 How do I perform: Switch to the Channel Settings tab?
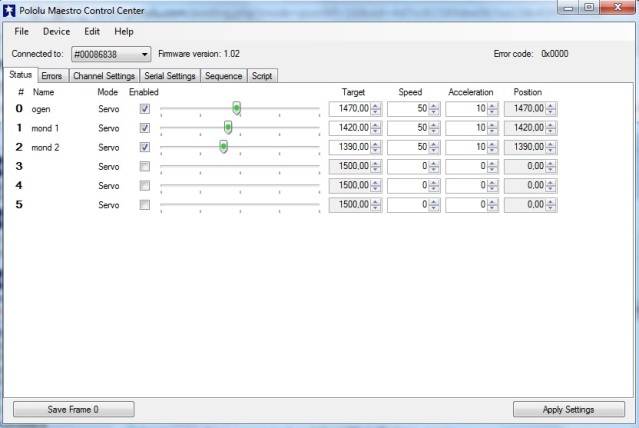[104, 75]
